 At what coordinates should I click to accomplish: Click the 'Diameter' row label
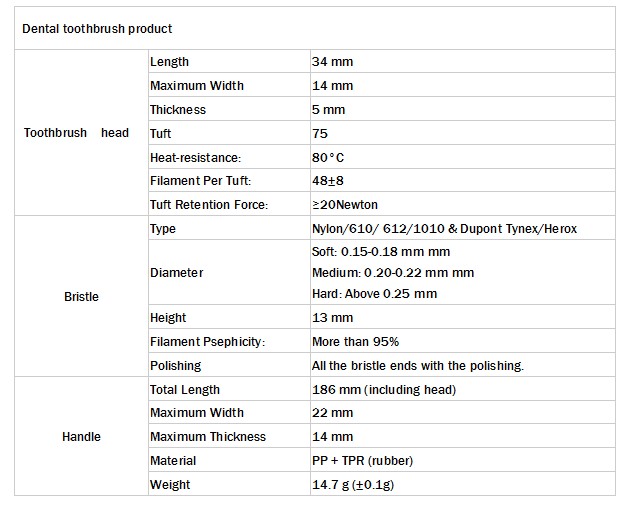(176, 273)
